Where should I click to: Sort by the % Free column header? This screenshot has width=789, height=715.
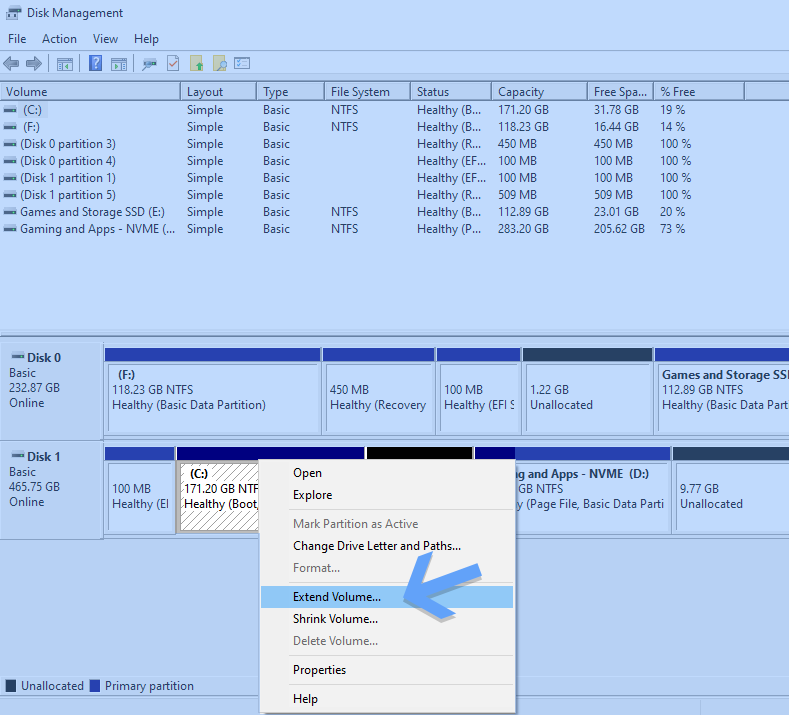[699, 92]
